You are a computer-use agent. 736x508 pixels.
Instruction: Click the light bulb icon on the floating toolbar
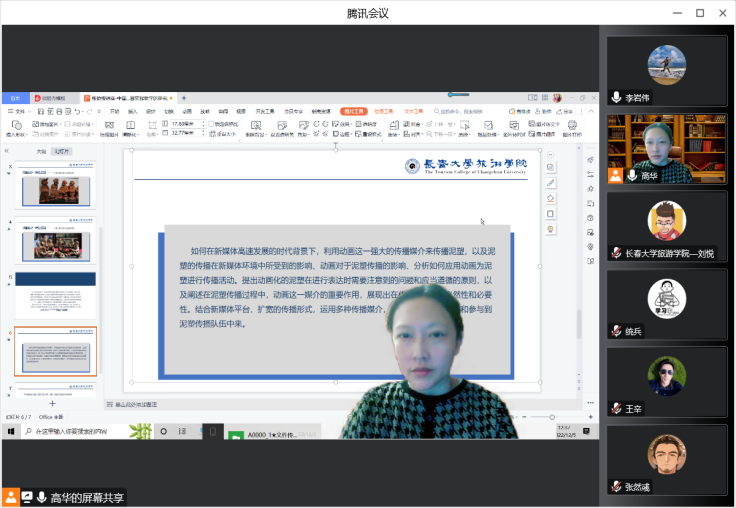pyautogui.click(x=551, y=229)
